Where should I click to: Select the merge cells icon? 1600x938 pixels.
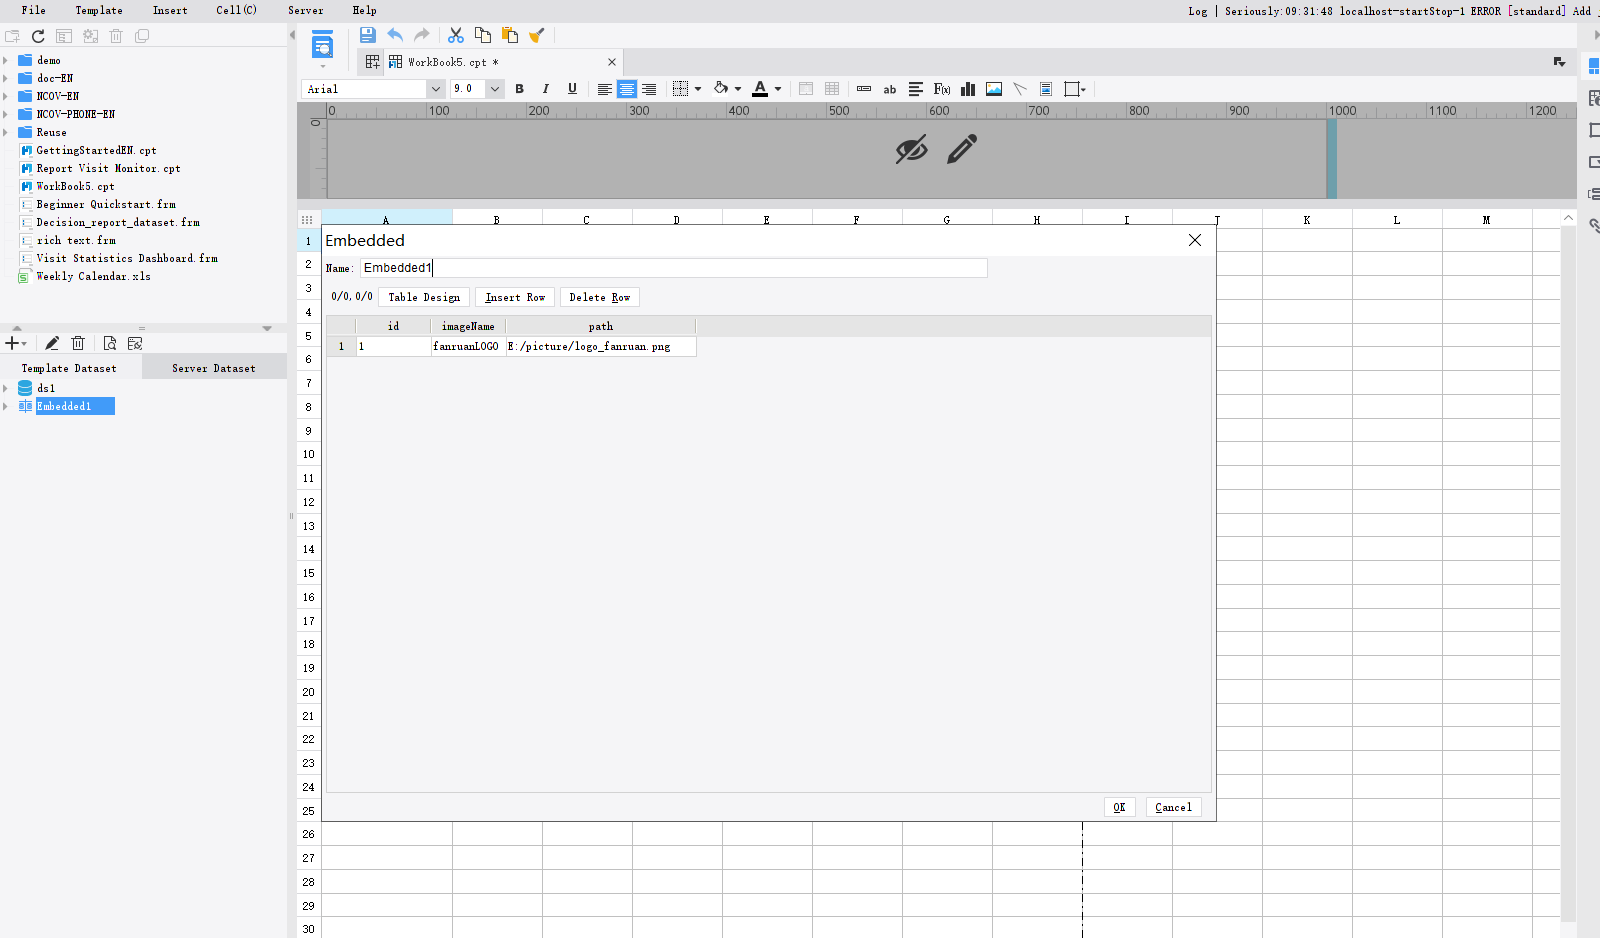(806, 89)
